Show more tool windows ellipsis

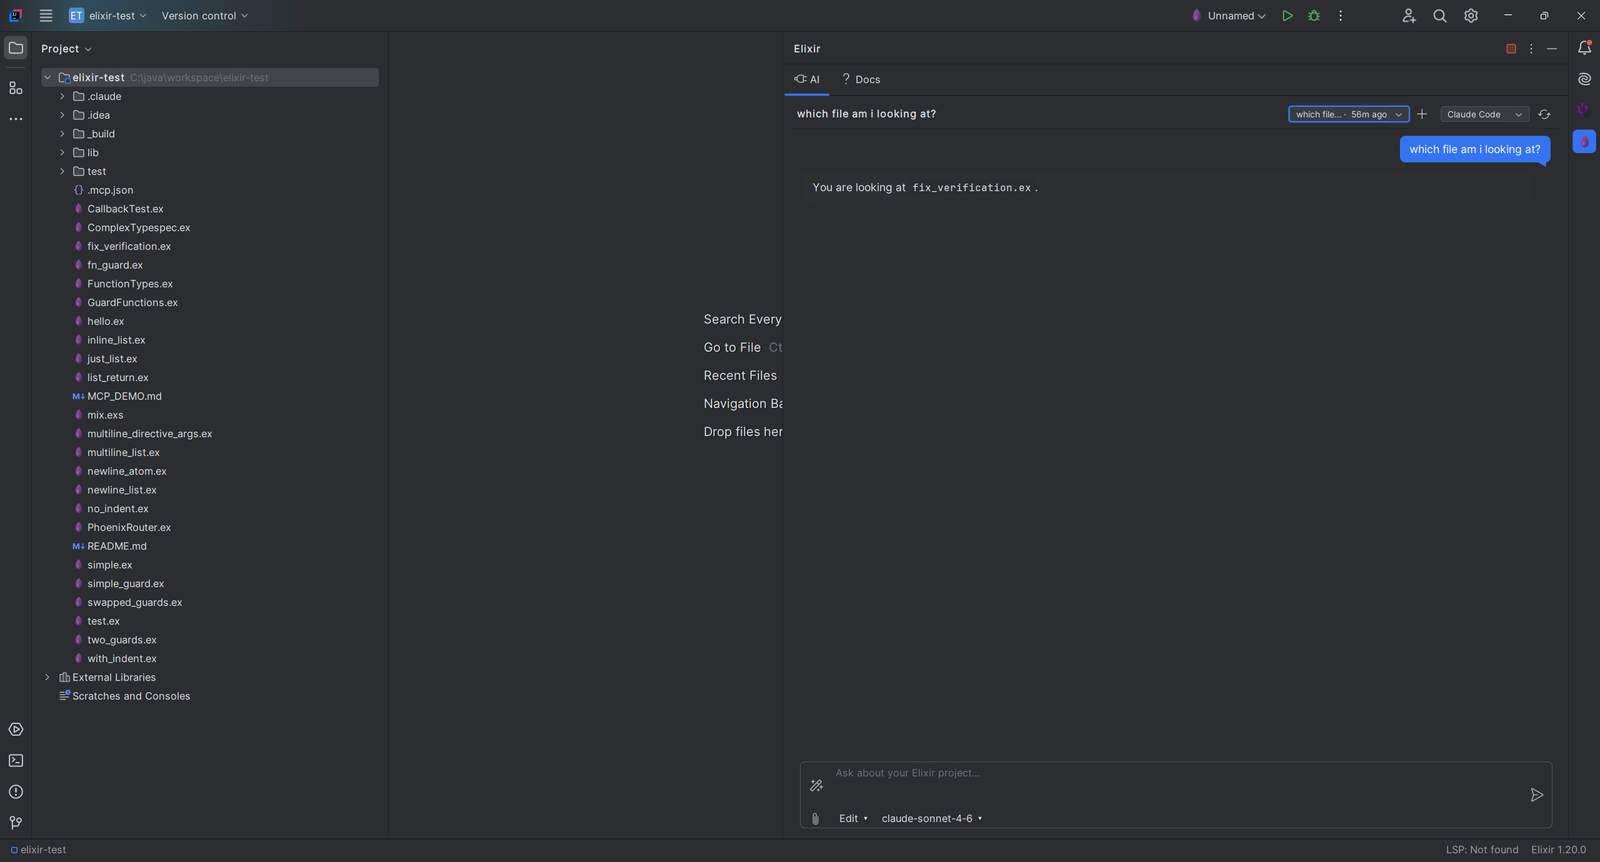(x=16, y=119)
